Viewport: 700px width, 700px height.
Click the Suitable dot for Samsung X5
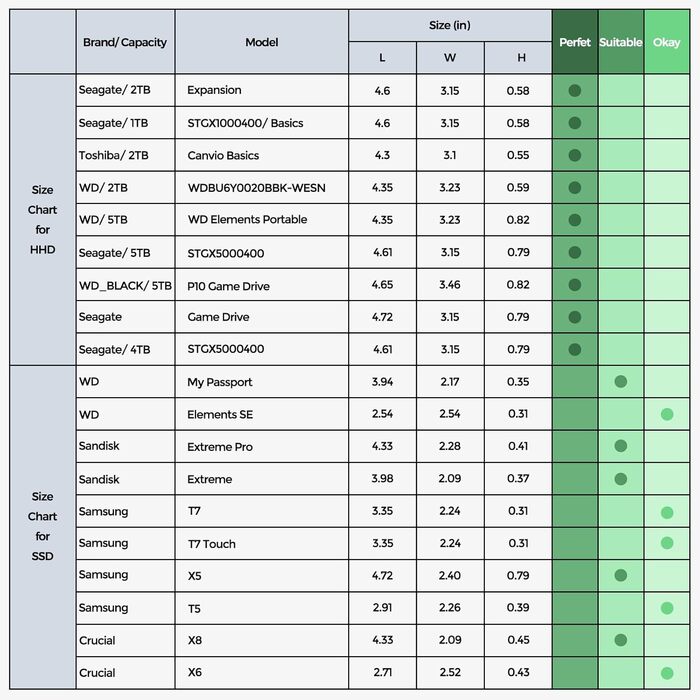tap(621, 575)
